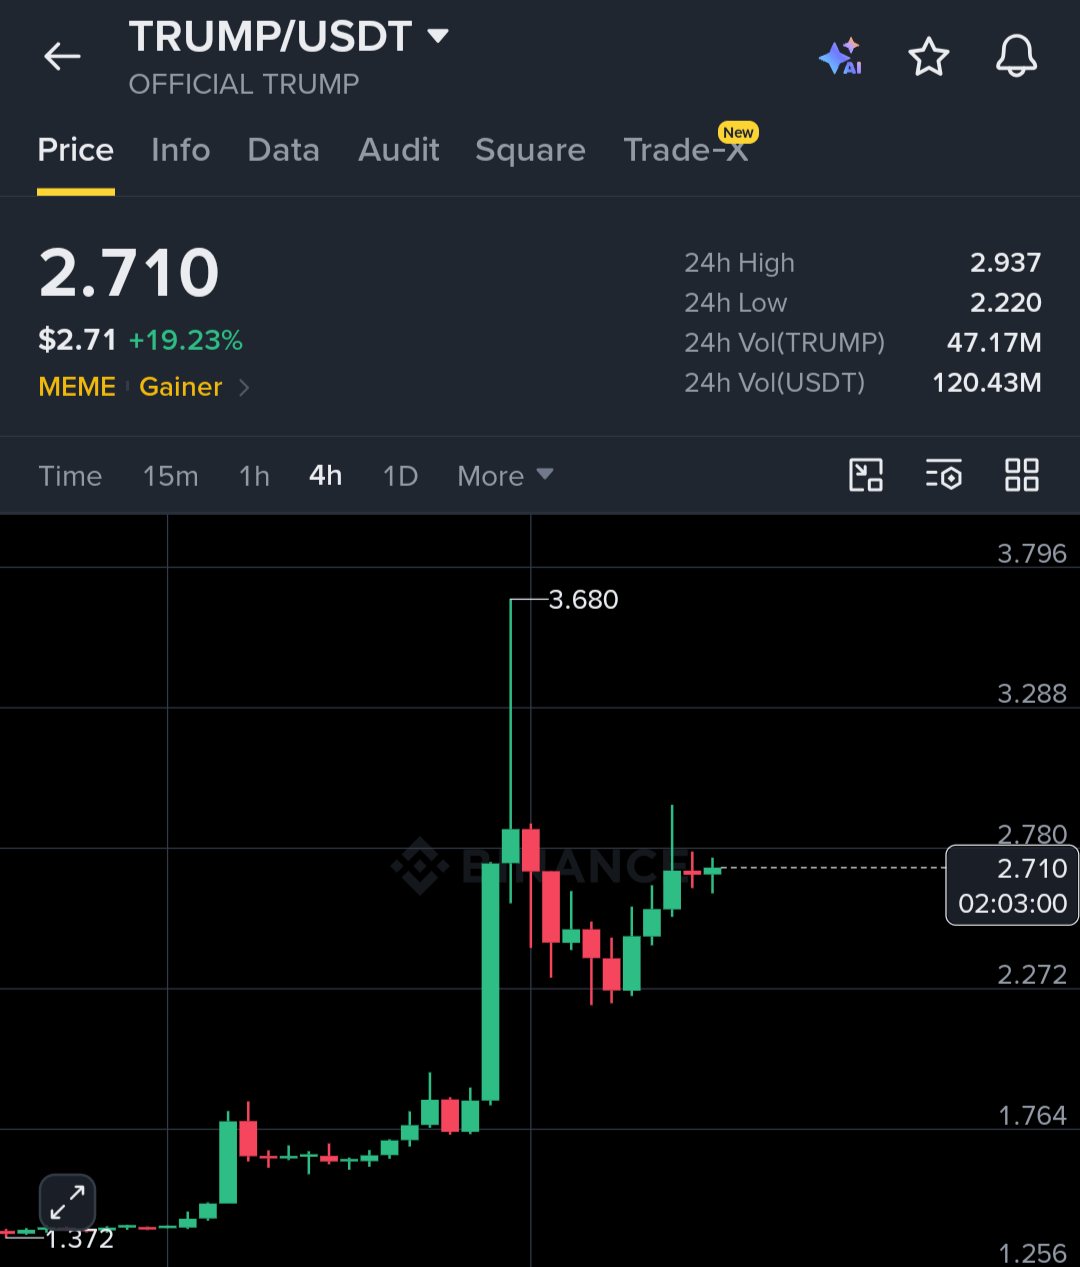Tap the Gainer tag link
Screen dimensions: 1080x1267
181,387
